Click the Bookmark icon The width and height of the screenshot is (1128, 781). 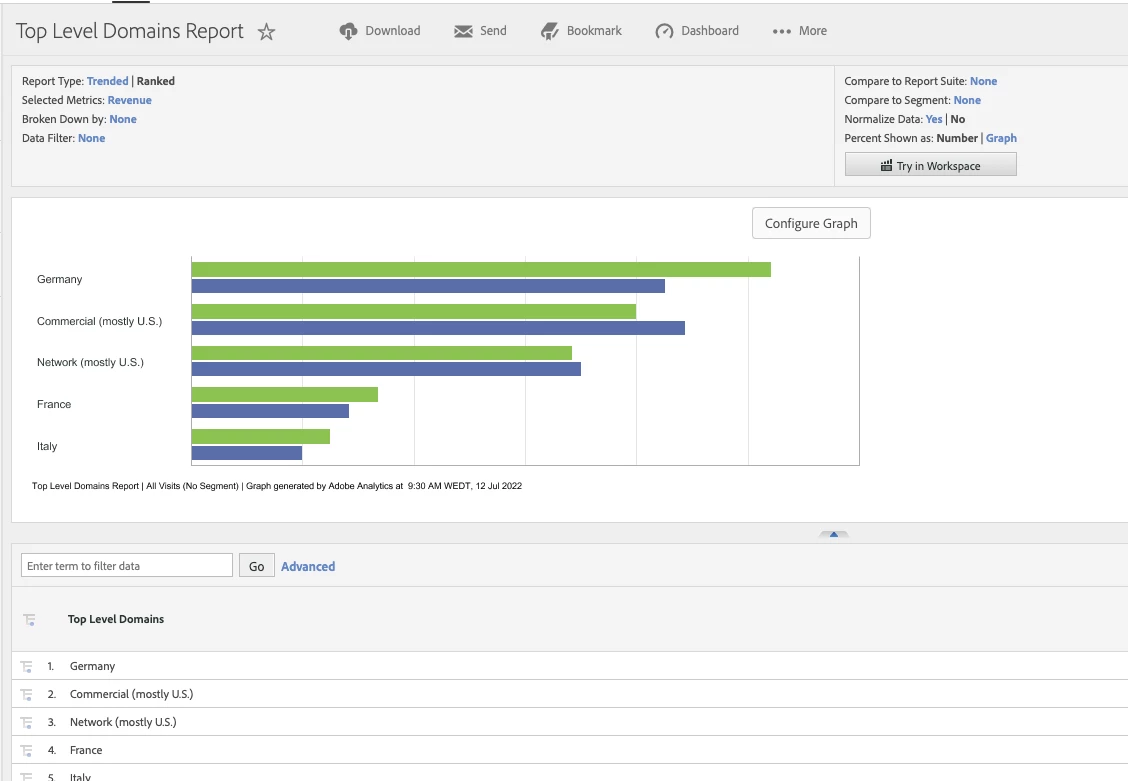(x=550, y=31)
